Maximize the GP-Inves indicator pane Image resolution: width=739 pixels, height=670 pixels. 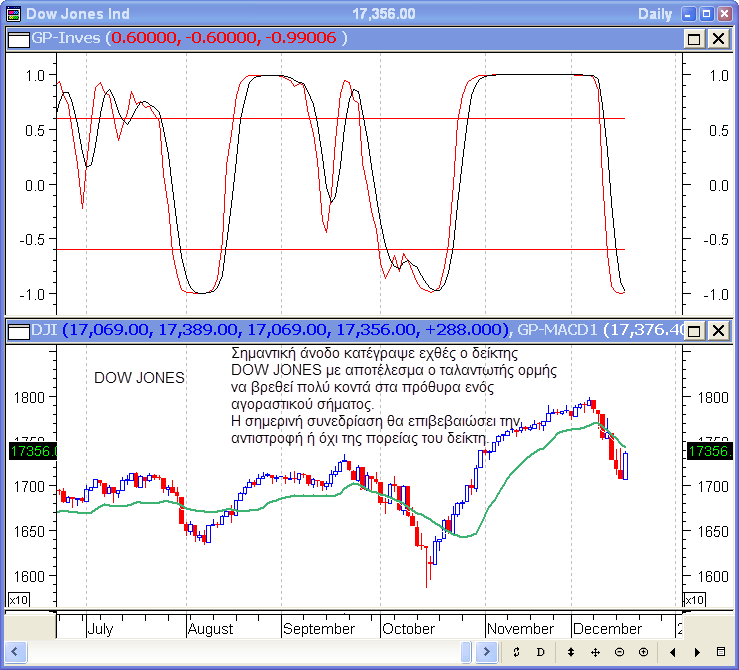tap(695, 38)
